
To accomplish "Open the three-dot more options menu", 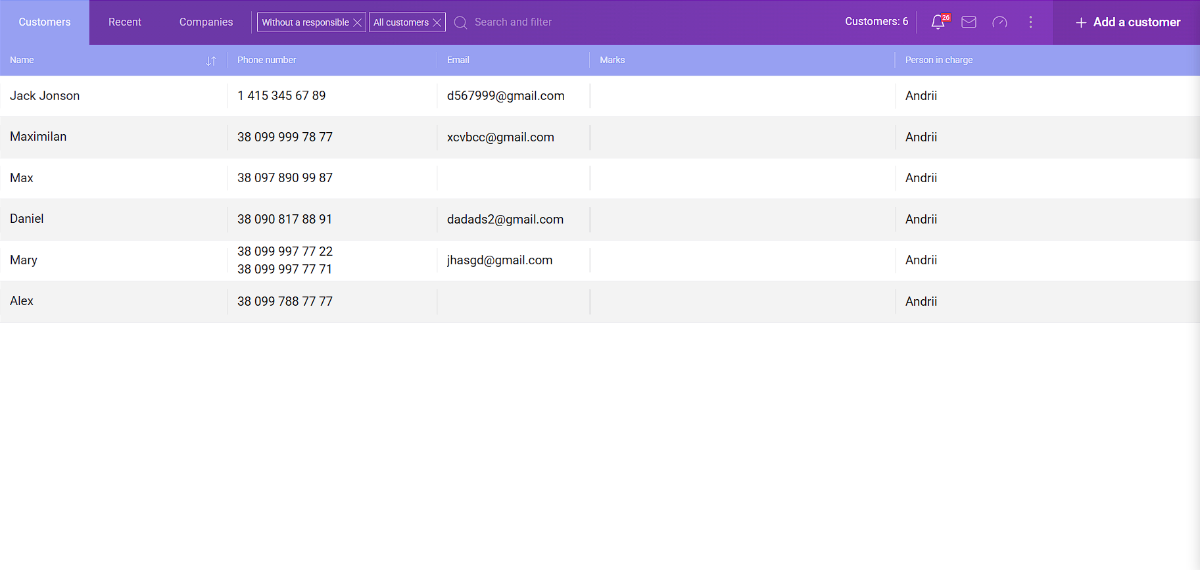I will click(1031, 22).
